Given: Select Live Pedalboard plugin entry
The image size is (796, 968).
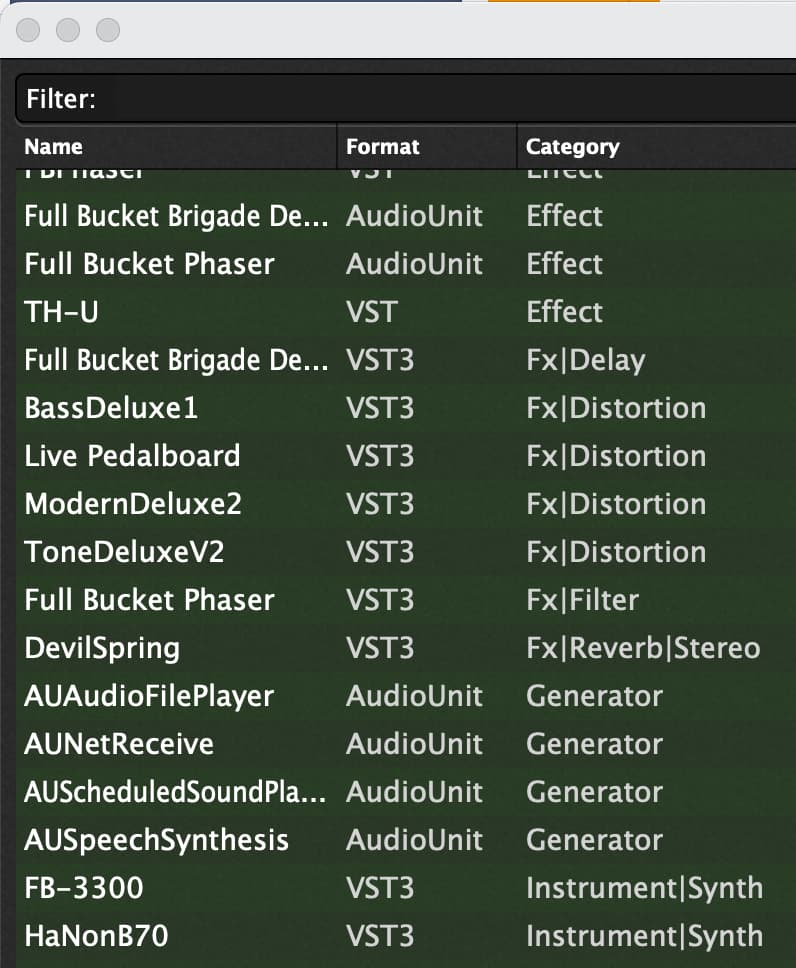Looking at the screenshot, I should (406, 456).
